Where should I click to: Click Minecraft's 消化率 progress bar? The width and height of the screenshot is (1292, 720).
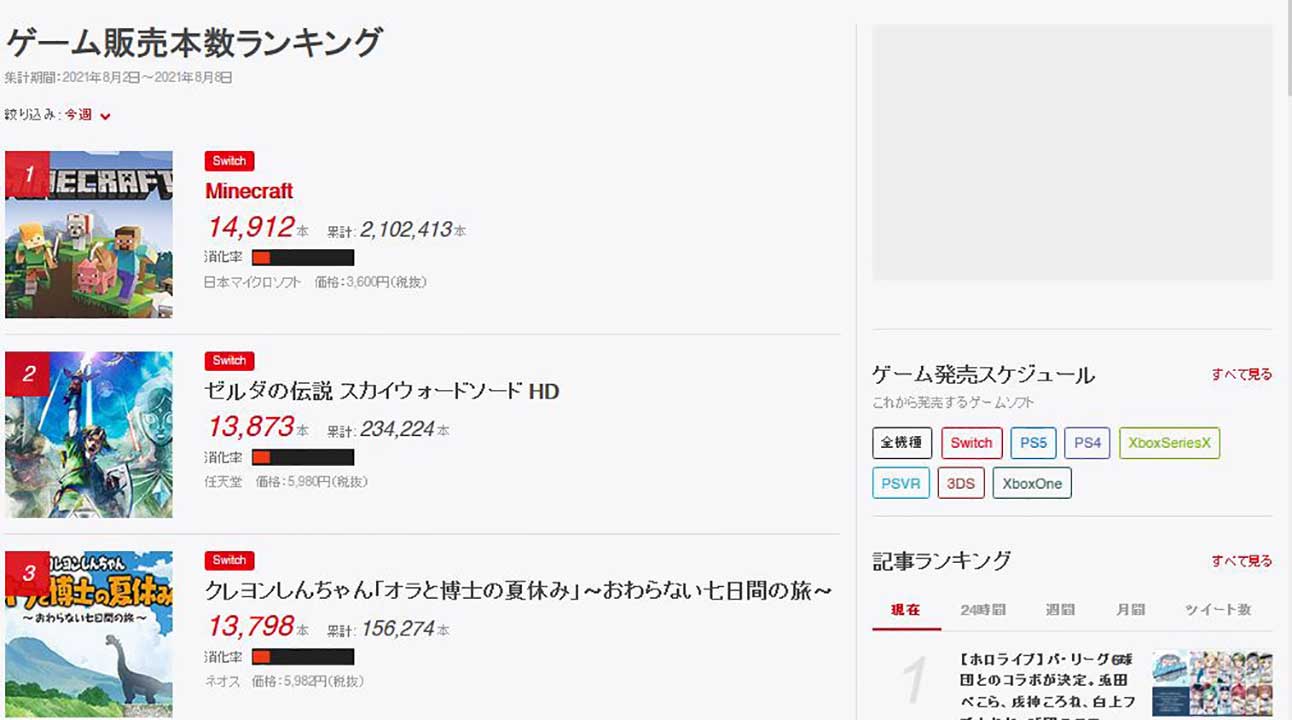tap(302, 257)
